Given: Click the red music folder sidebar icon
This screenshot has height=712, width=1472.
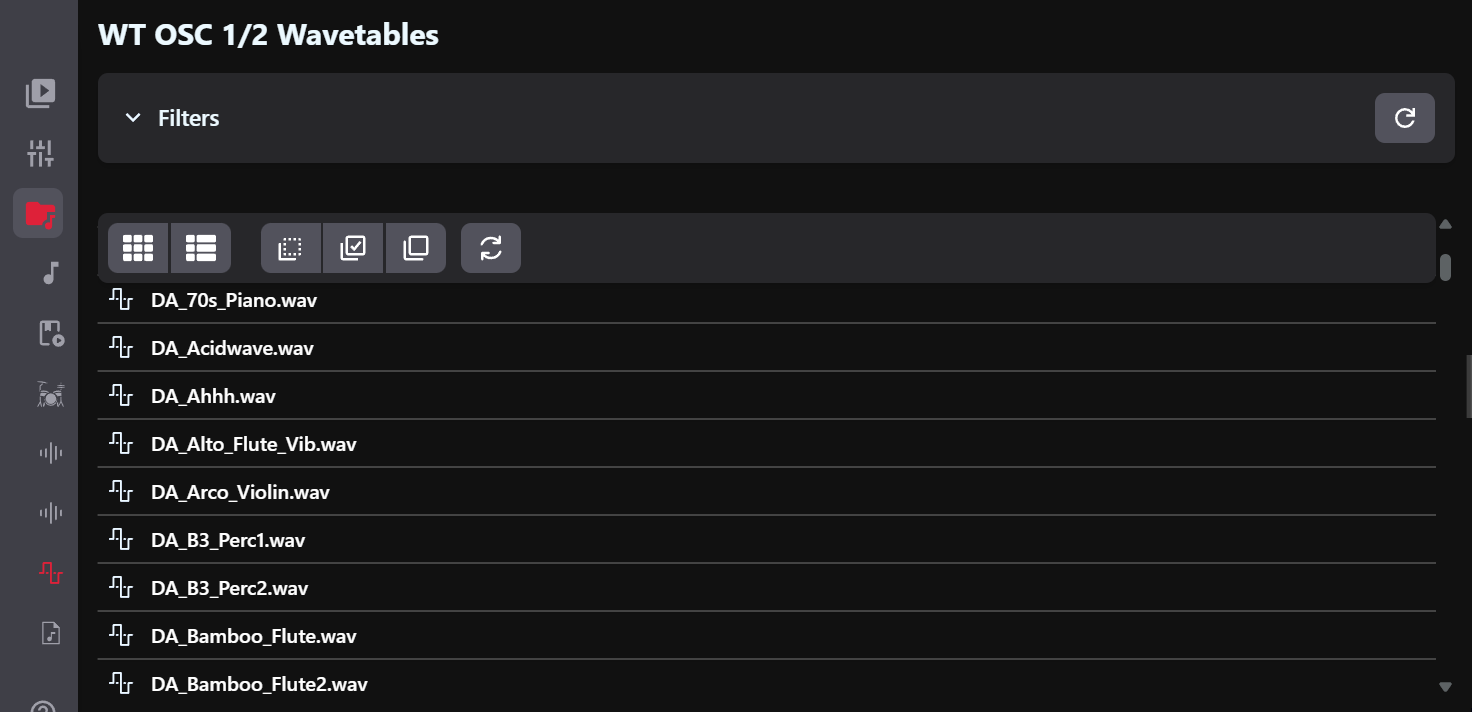Looking at the screenshot, I should point(39,213).
